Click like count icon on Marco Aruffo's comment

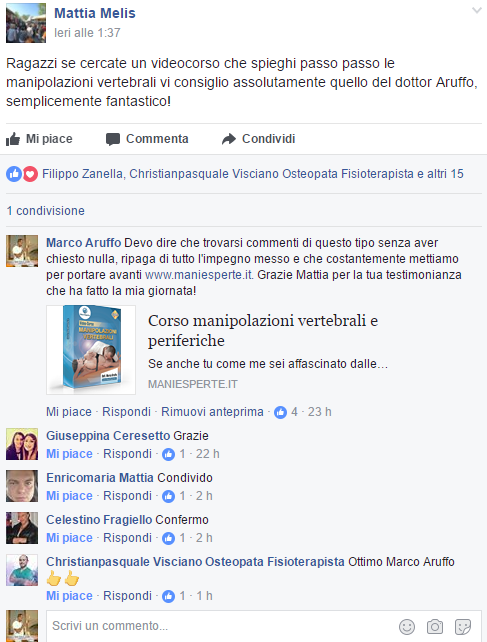coord(280,412)
